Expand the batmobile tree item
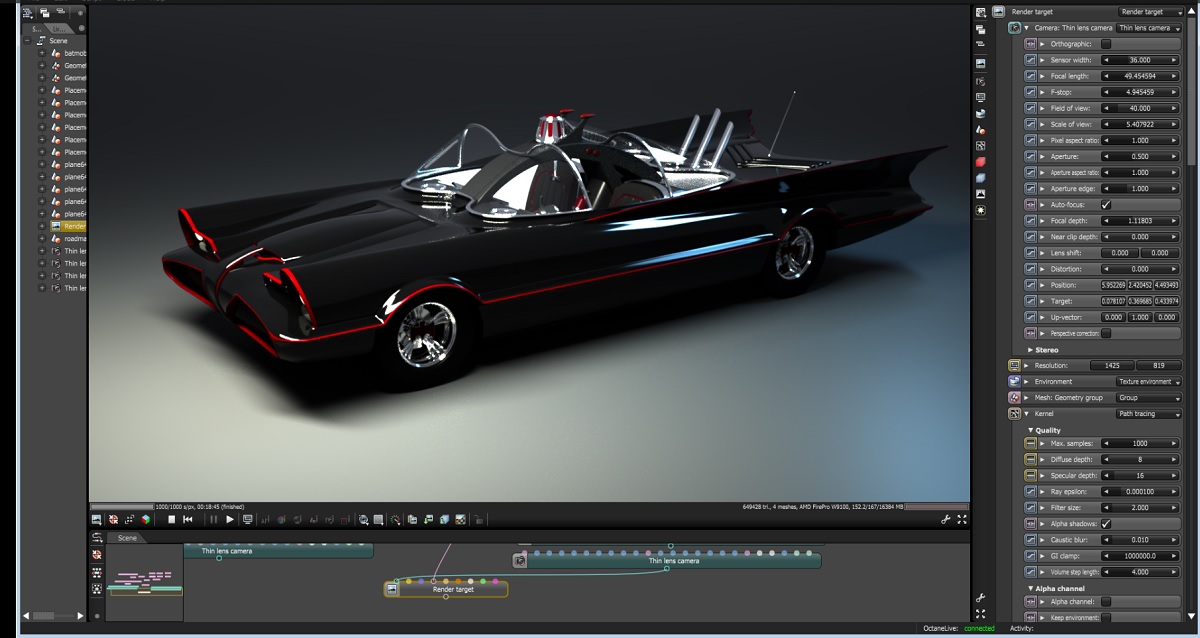Viewport: 1200px width, 638px height. click(x=42, y=53)
